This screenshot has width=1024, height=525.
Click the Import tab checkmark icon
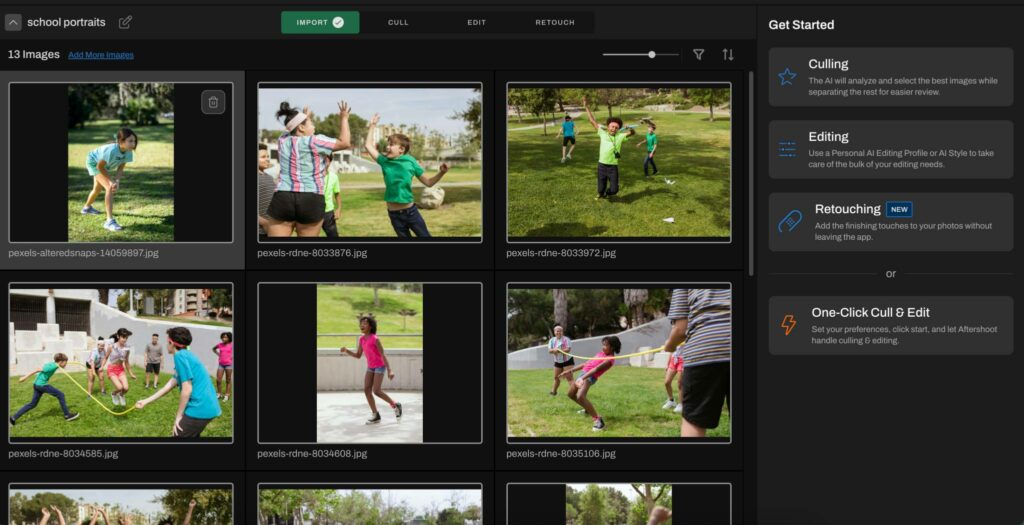tap(338, 22)
